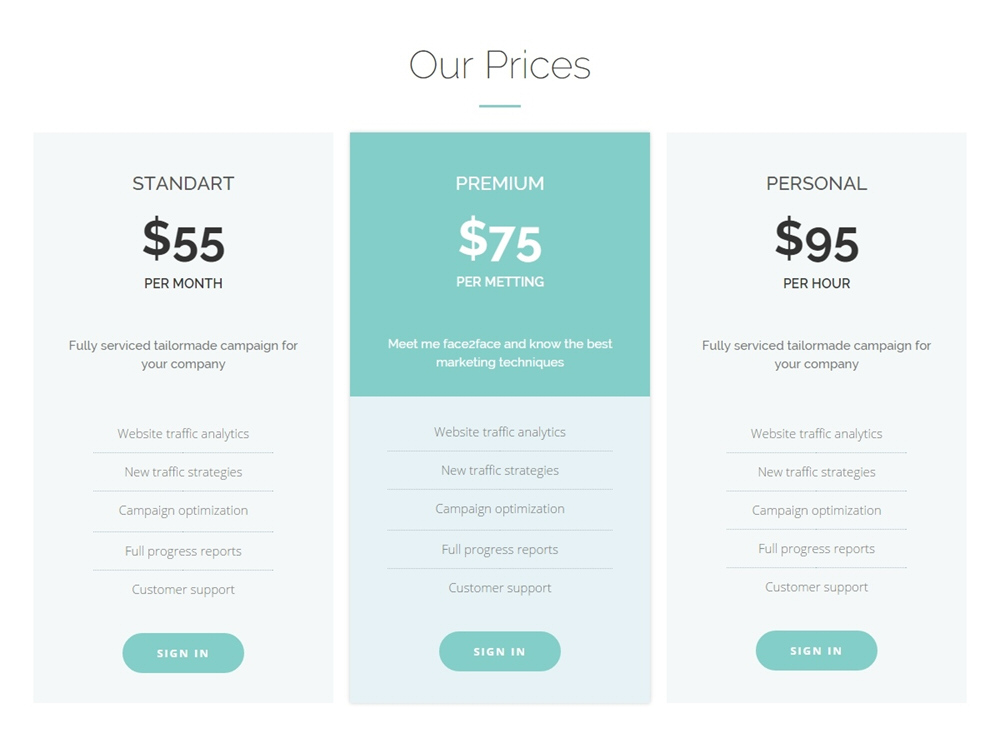Image resolution: width=1000 pixels, height=753 pixels.
Task: Click the $55 price figure
Action: (x=184, y=241)
